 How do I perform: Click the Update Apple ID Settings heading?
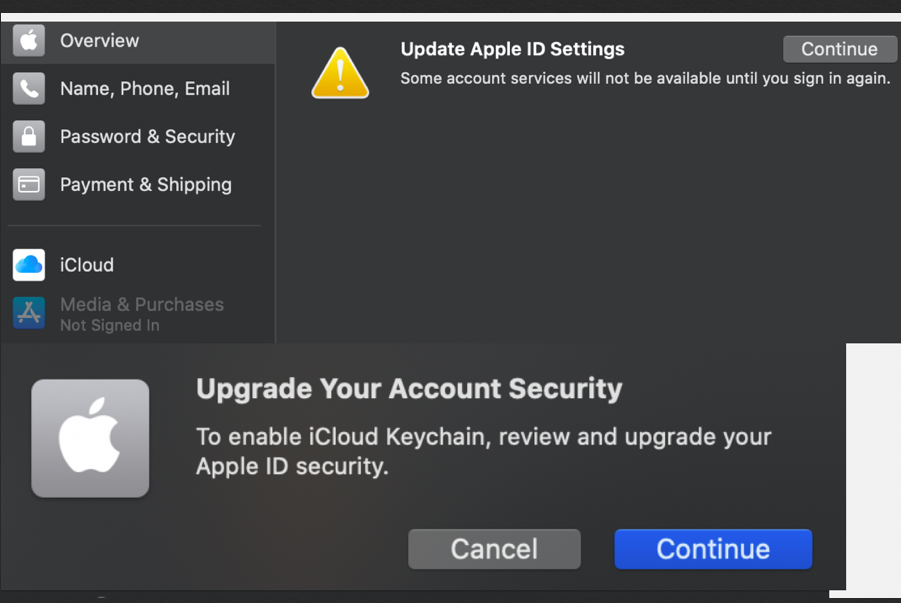click(512, 49)
